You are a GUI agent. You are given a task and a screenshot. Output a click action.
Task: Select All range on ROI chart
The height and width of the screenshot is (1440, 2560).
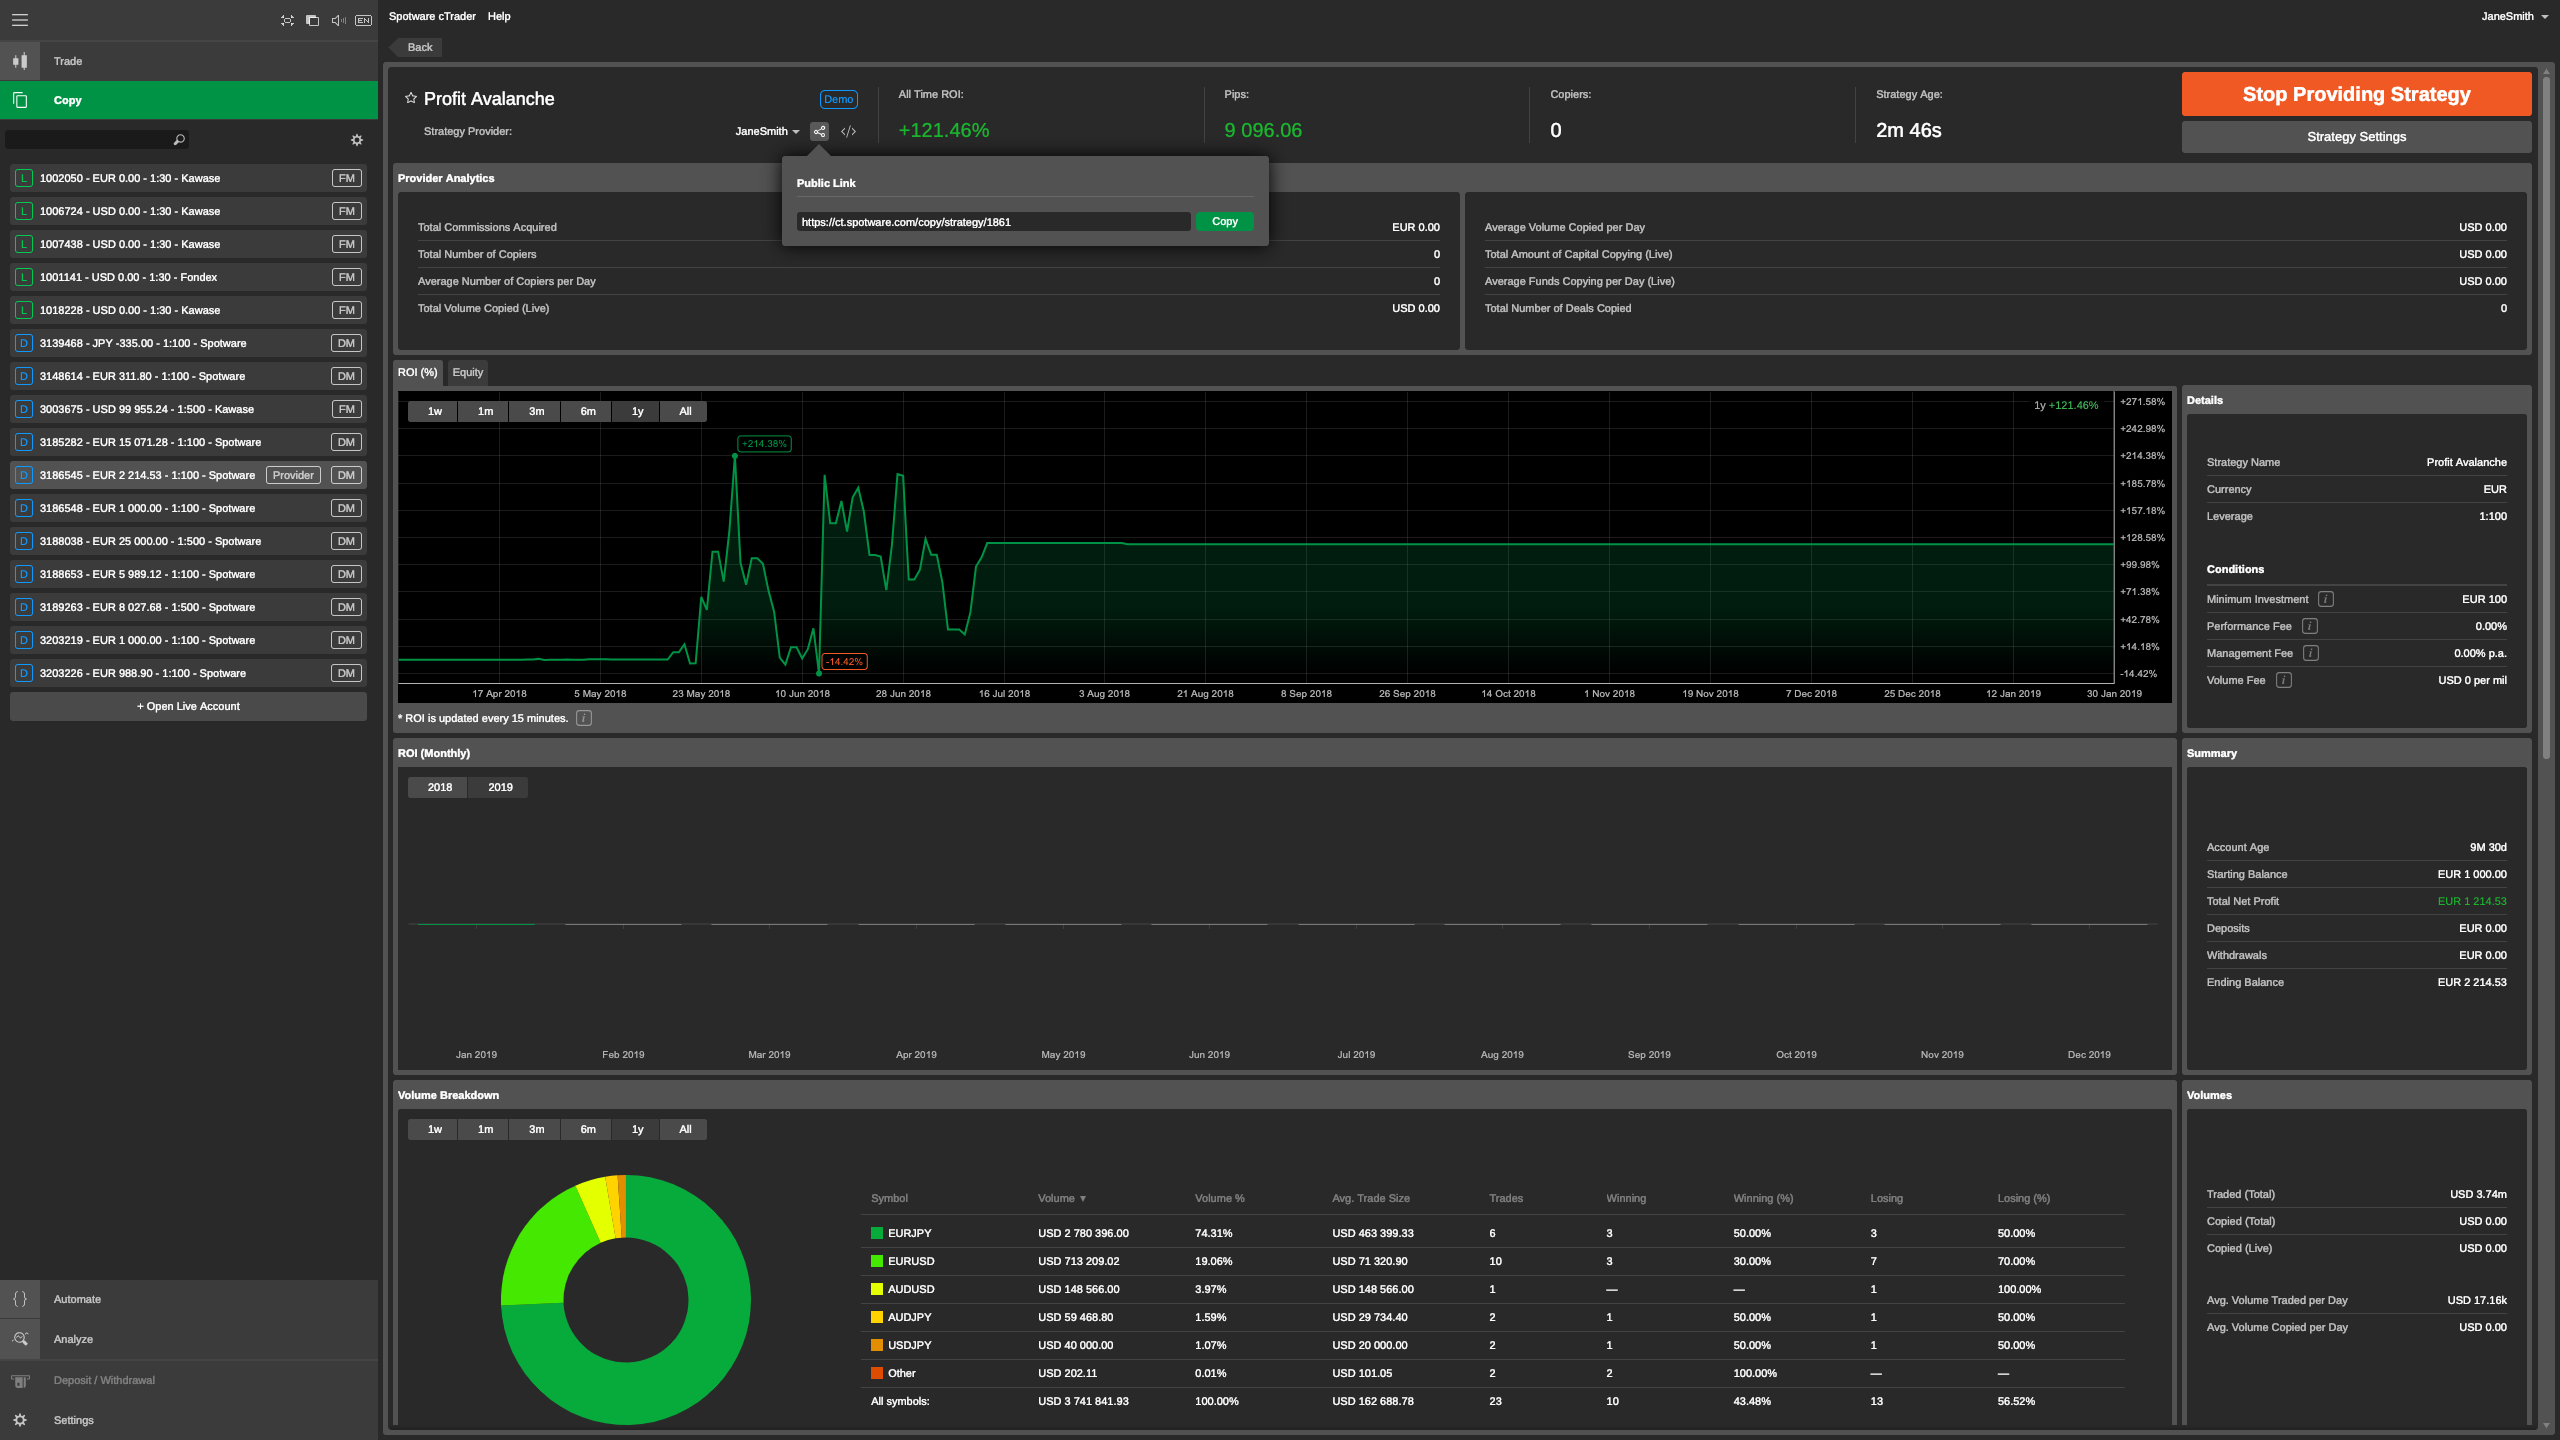tap(685, 411)
